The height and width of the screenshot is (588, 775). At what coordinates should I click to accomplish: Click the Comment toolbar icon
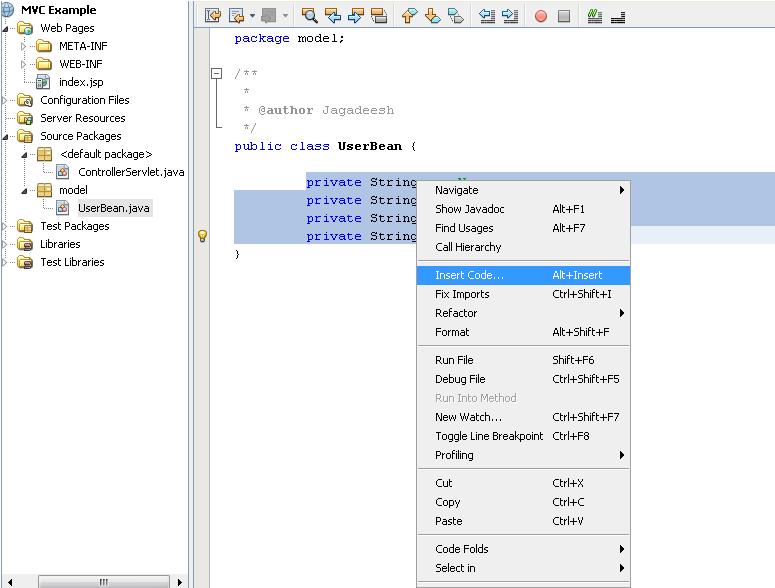[595, 16]
